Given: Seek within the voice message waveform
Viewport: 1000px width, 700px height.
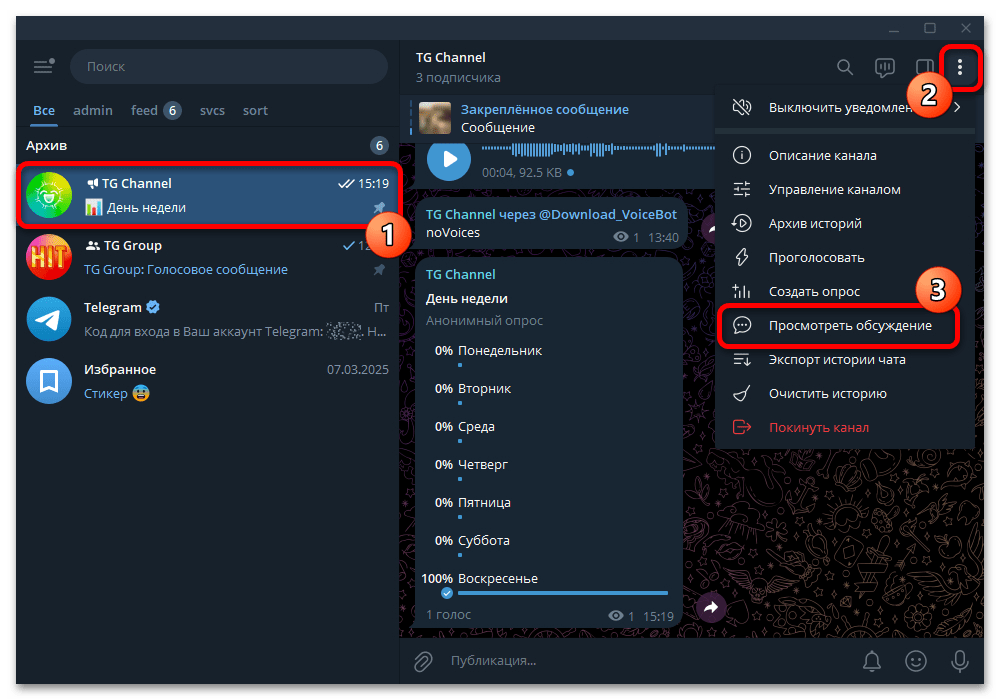Looking at the screenshot, I should point(598,149).
